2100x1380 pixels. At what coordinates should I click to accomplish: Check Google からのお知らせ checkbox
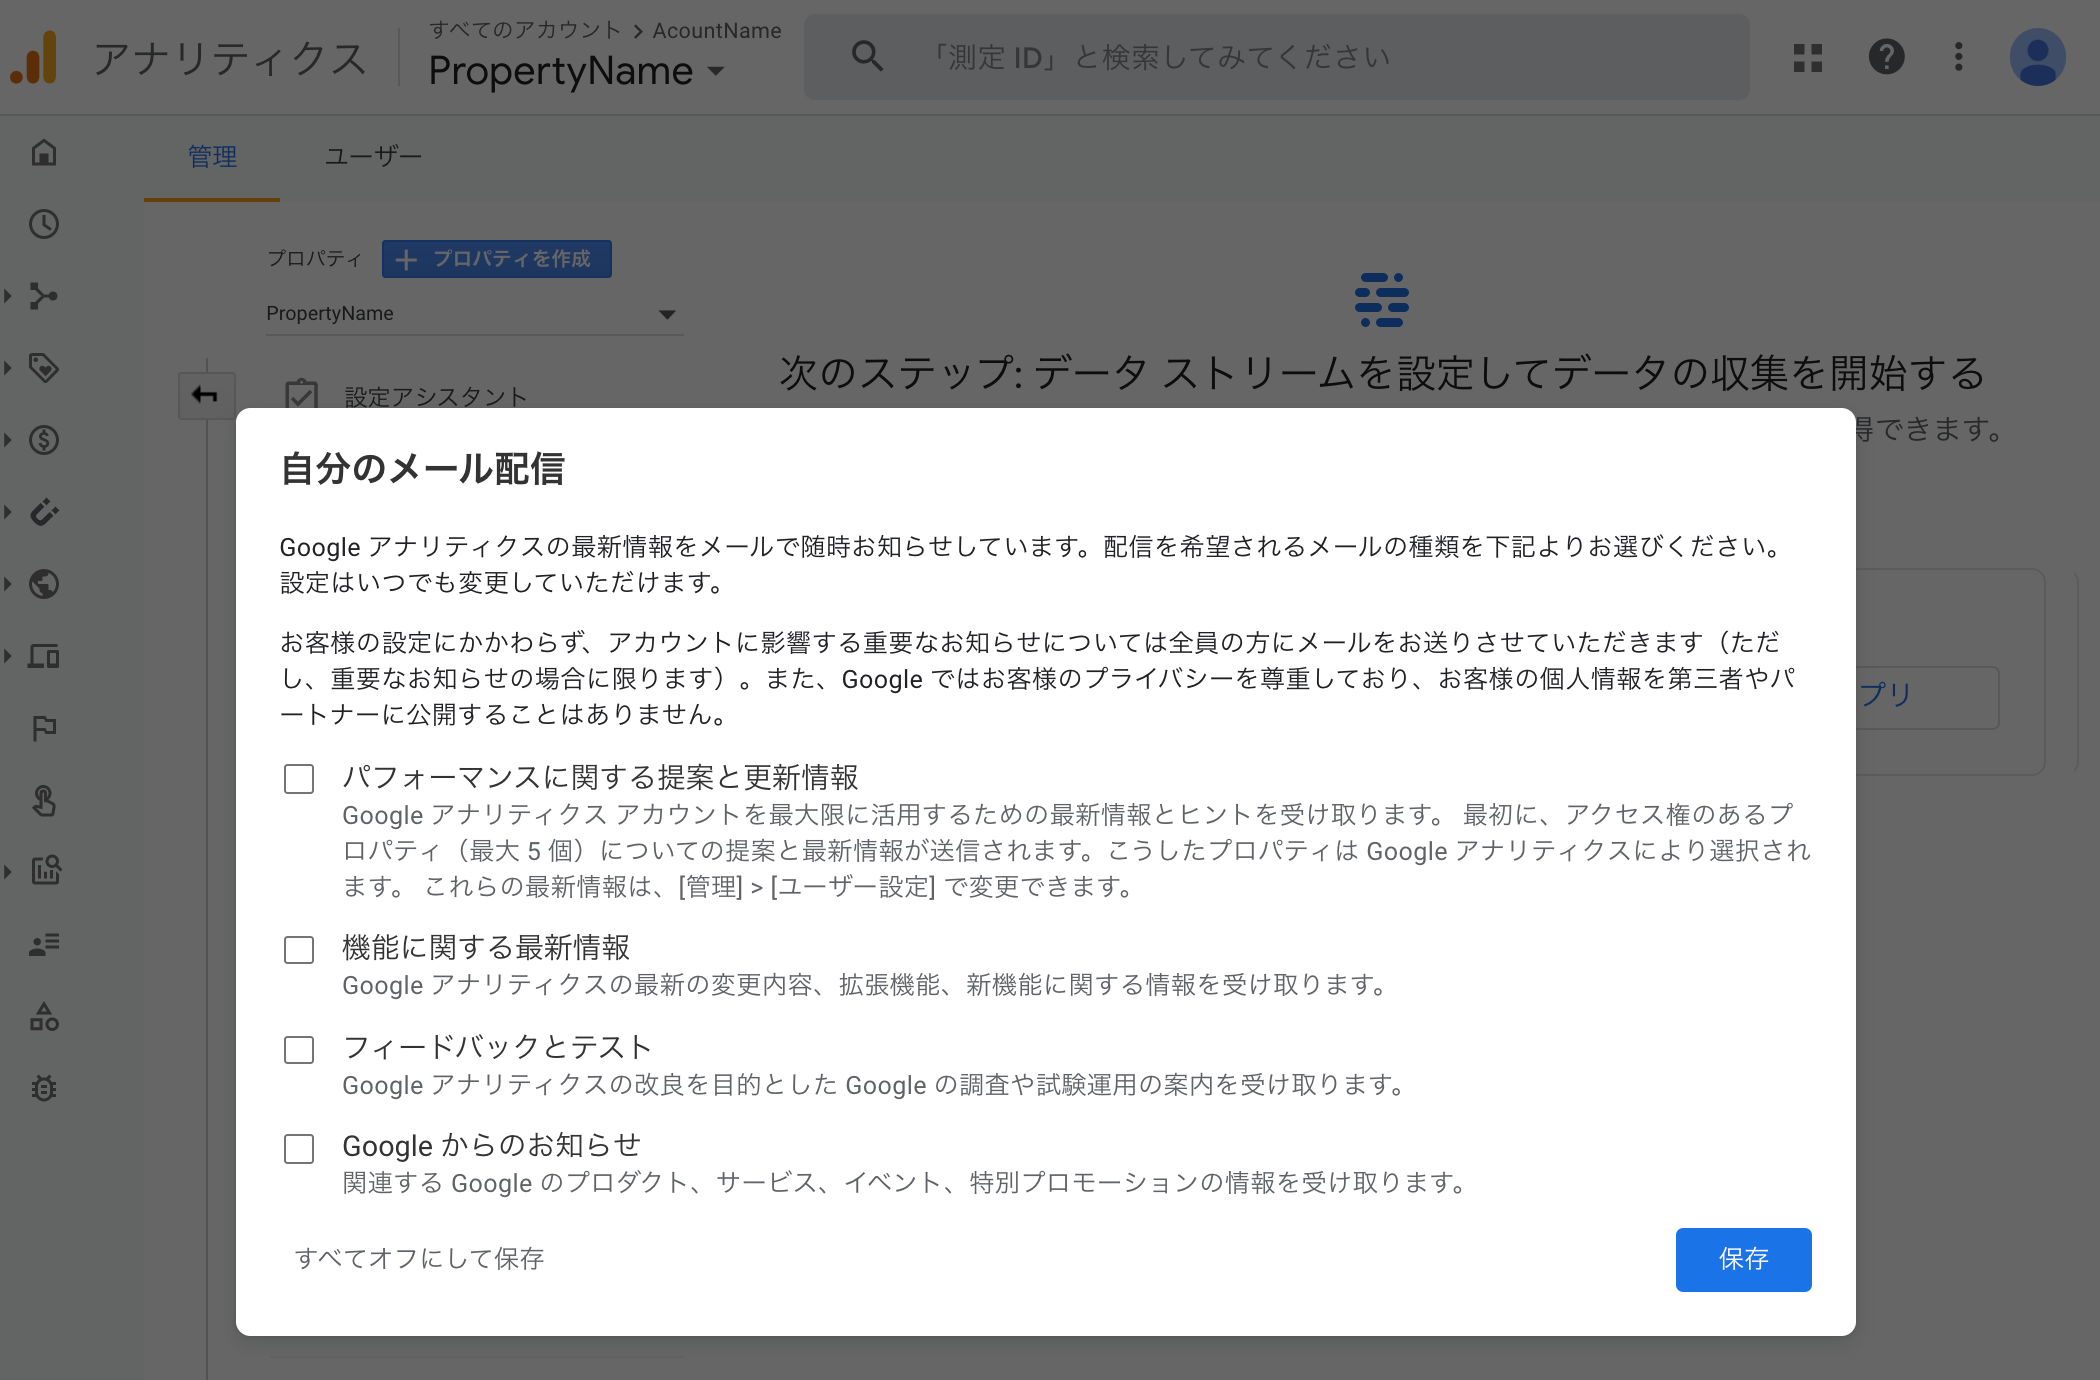pyautogui.click(x=299, y=1148)
